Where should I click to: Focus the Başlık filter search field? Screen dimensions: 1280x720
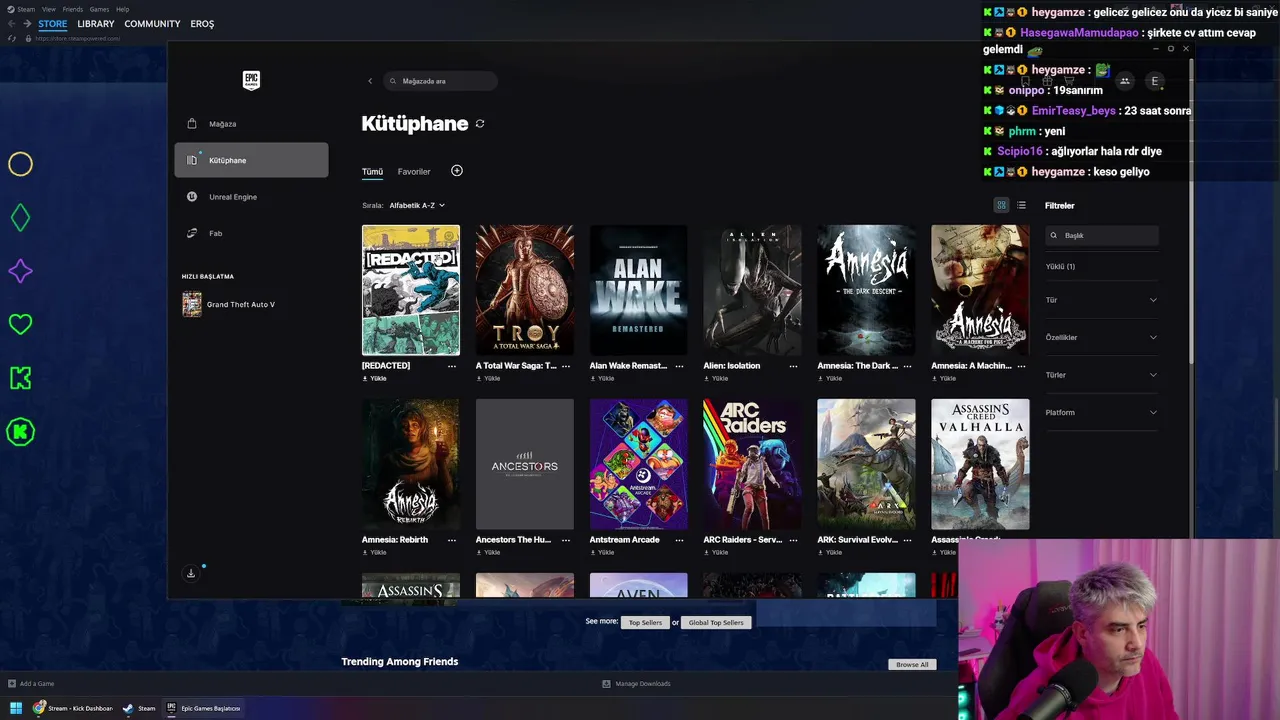[x=1102, y=235]
